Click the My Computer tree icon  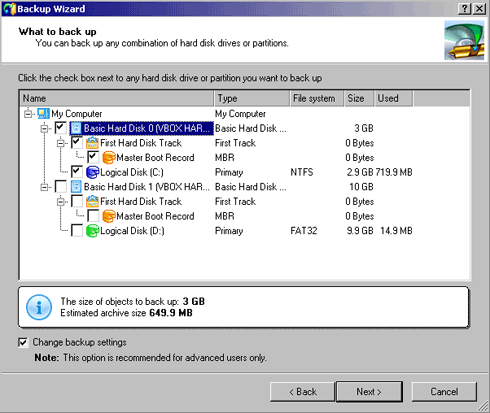pyautogui.click(x=43, y=114)
